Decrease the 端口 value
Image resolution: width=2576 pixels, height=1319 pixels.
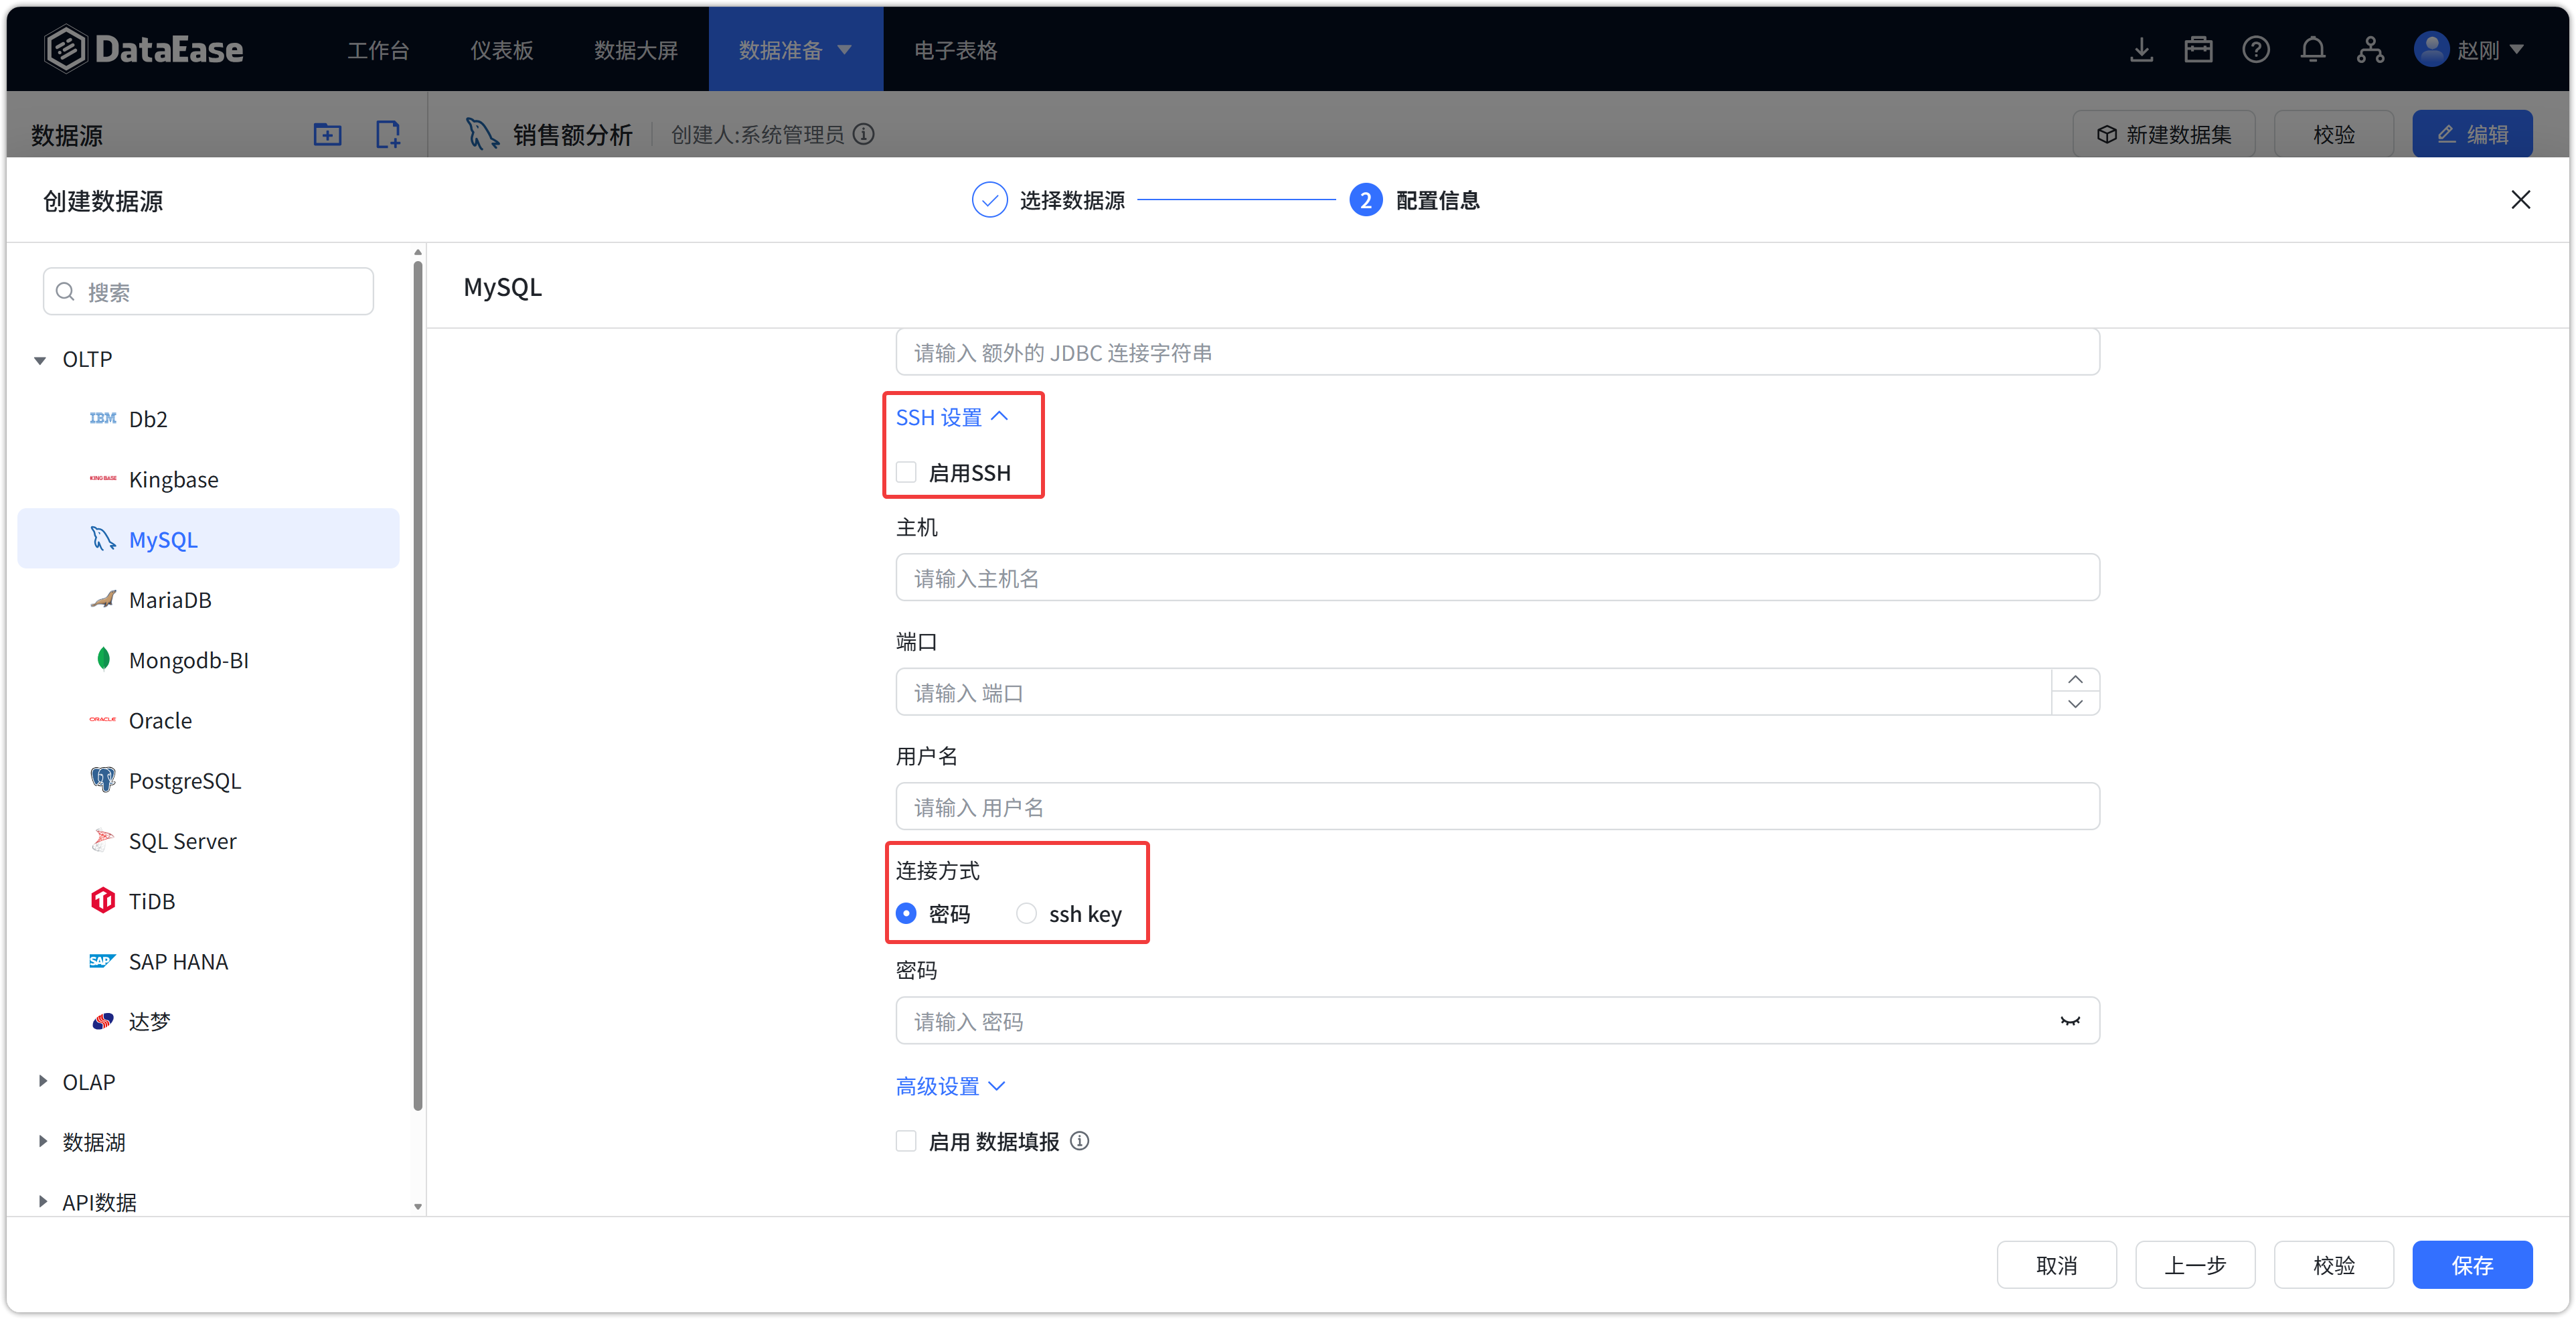click(2075, 703)
